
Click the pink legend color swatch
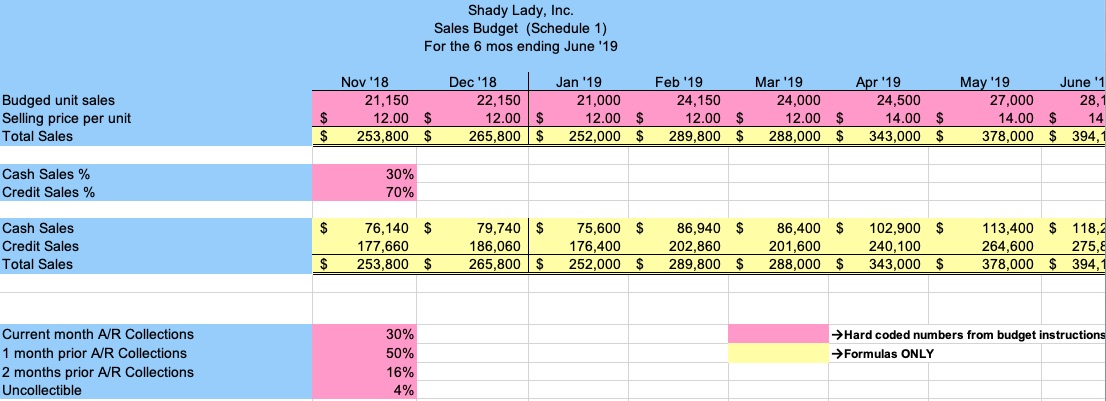[x=778, y=334]
